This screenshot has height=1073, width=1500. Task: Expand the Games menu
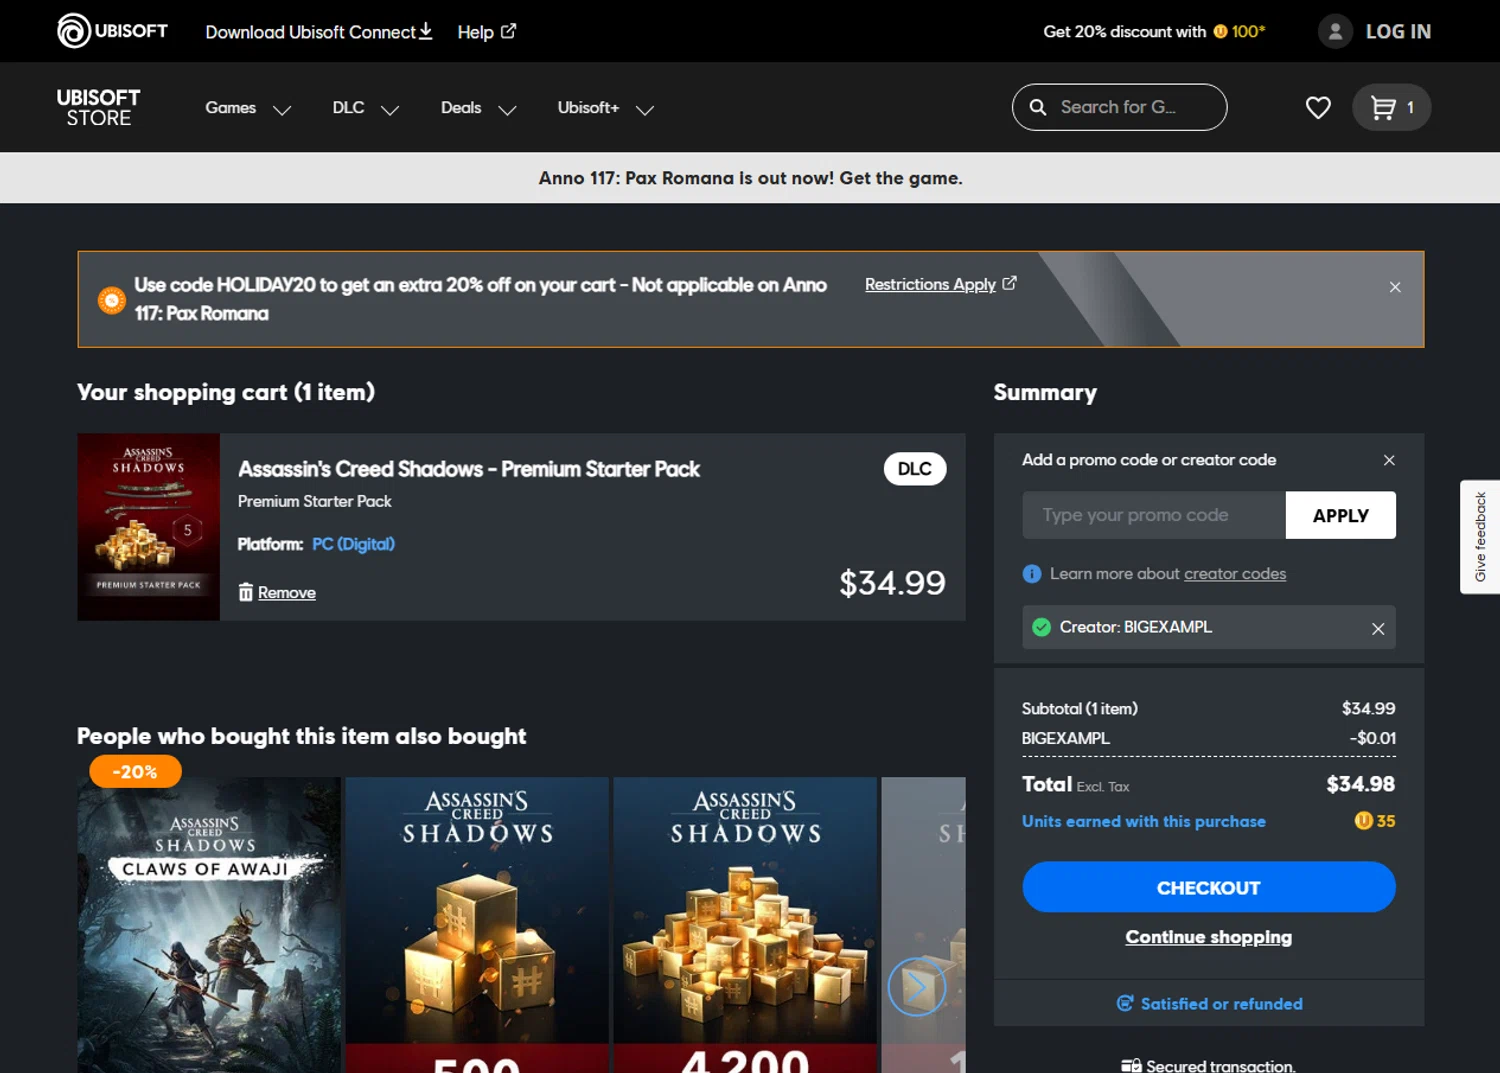pos(248,108)
